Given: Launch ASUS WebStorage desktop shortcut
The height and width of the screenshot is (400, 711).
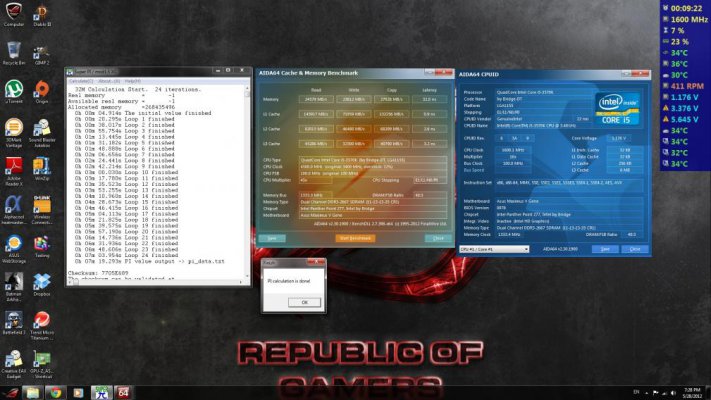Looking at the screenshot, I should click(x=14, y=249).
